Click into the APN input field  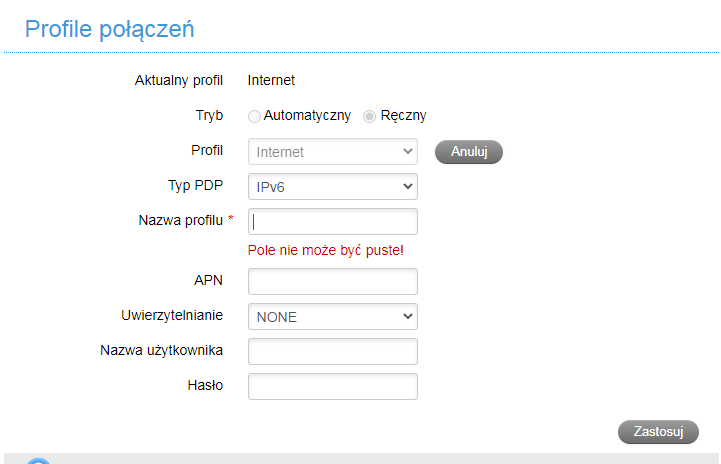(x=332, y=282)
